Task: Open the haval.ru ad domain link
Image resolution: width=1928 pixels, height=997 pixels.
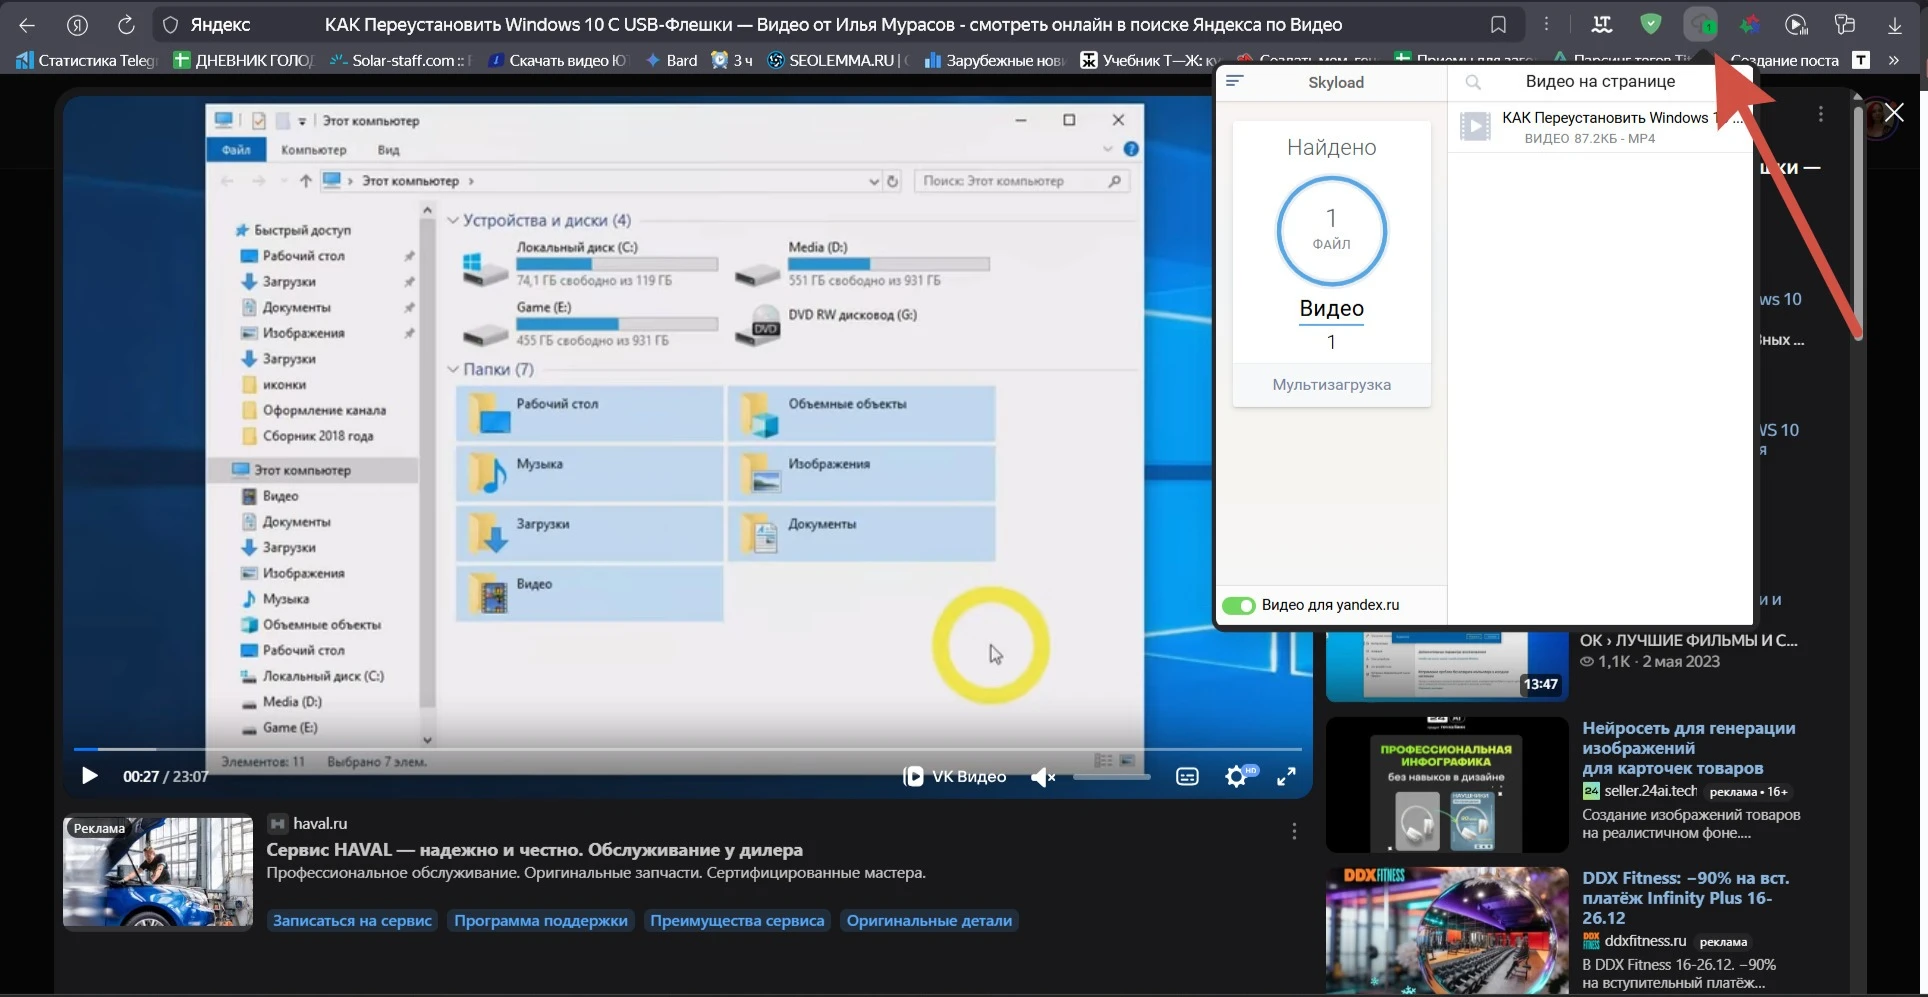Action: tap(320, 824)
